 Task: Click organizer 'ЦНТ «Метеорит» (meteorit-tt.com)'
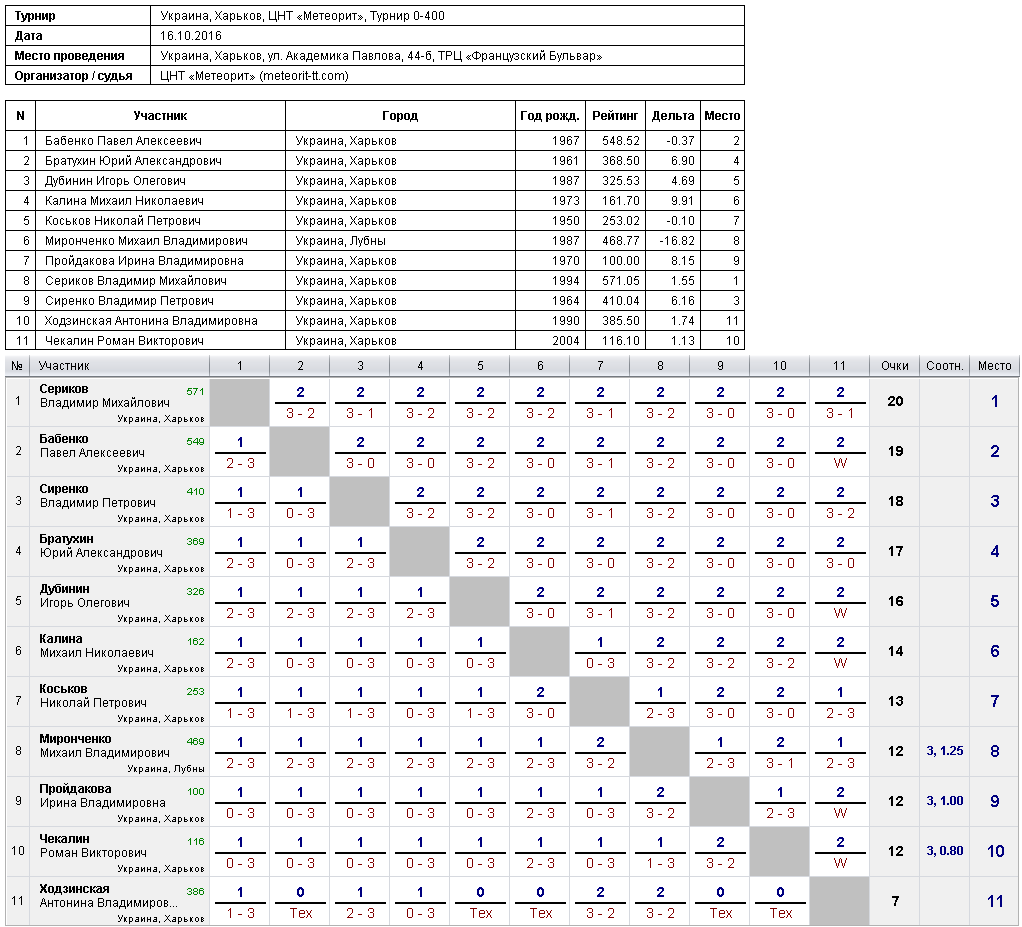[x=254, y=76]
